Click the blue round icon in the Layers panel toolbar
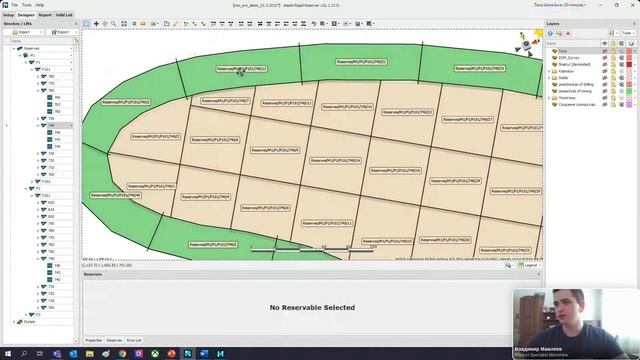This screenshot has width=640, height=360. tap(550, 33)
